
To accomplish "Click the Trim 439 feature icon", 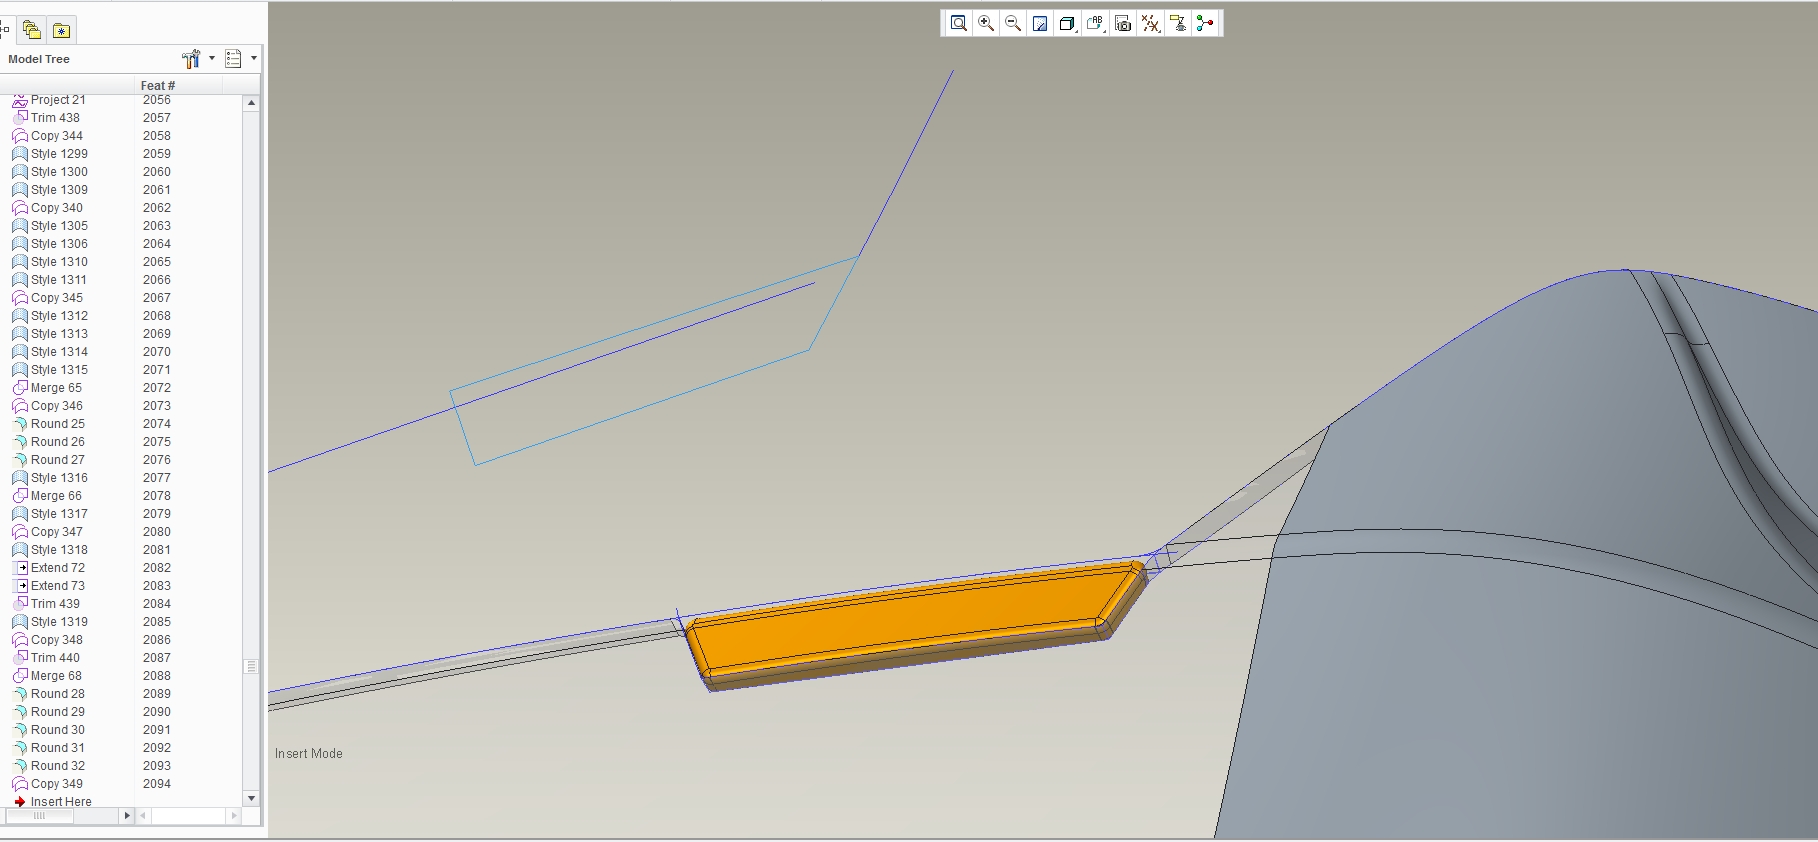I will 19,604.
